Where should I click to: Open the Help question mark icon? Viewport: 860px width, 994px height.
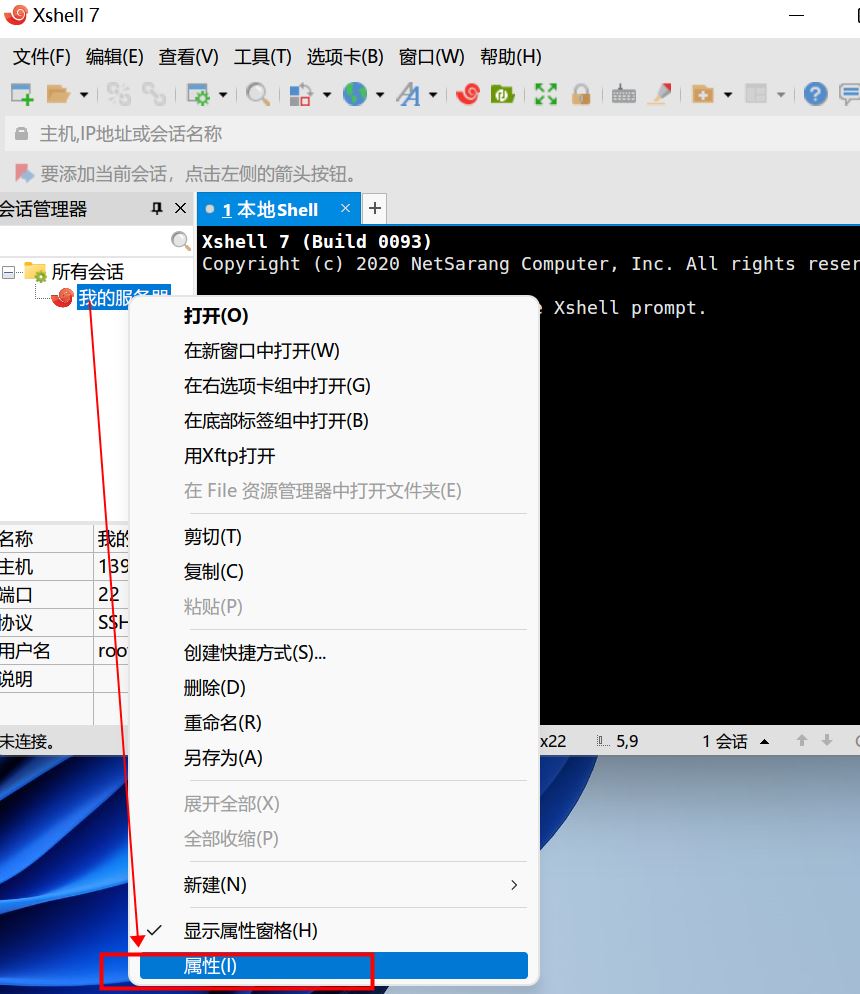click(x=816, y=94)
